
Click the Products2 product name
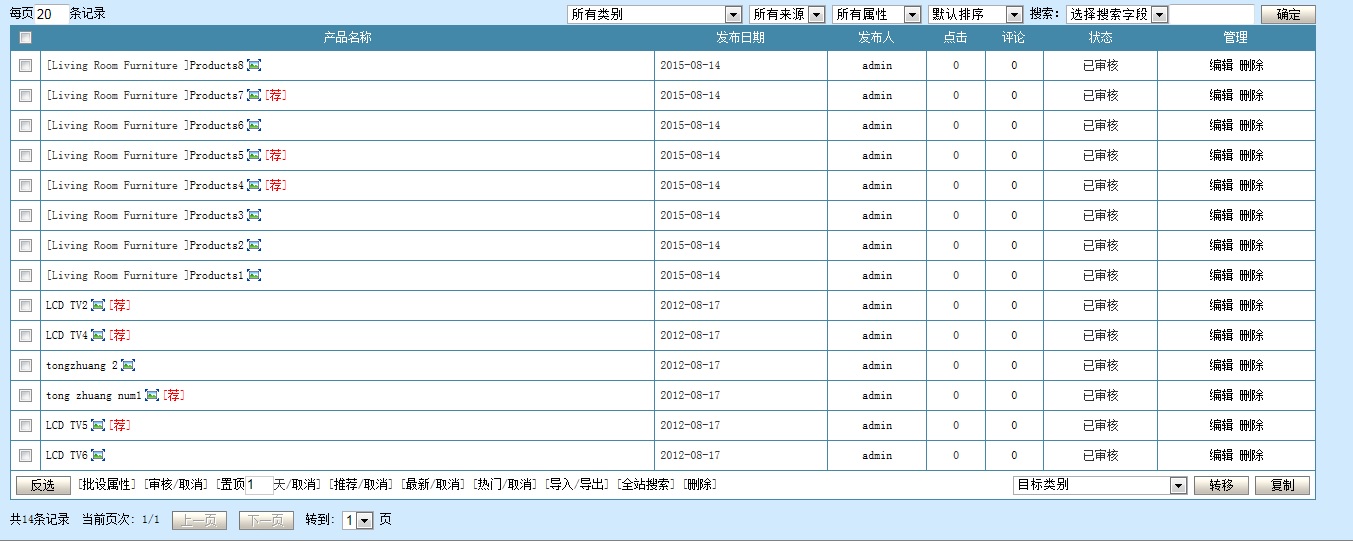tap(217, 246)
